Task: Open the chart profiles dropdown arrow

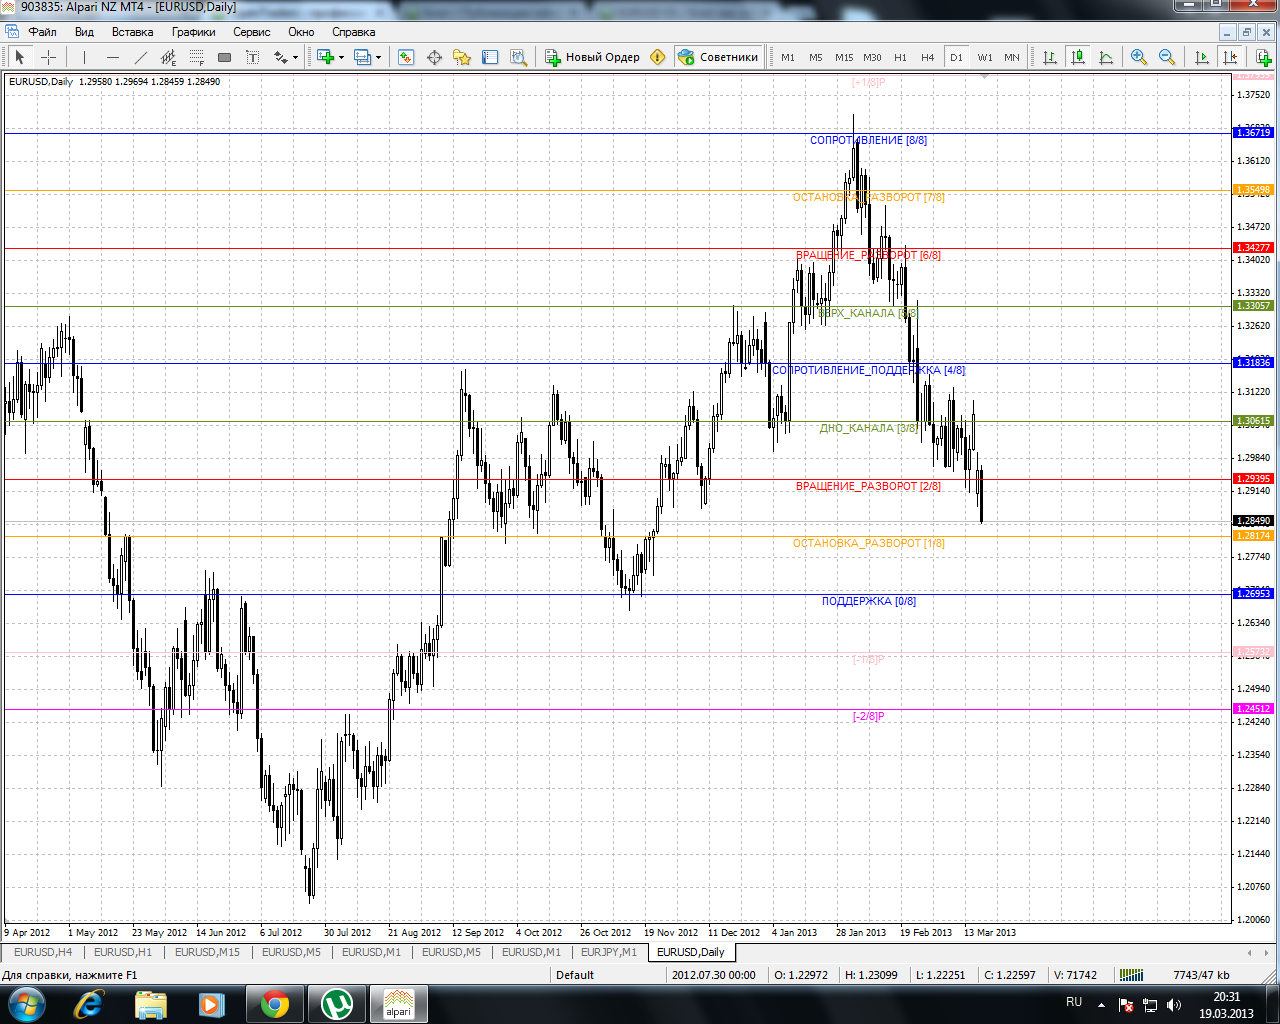Action: (379, 57)
